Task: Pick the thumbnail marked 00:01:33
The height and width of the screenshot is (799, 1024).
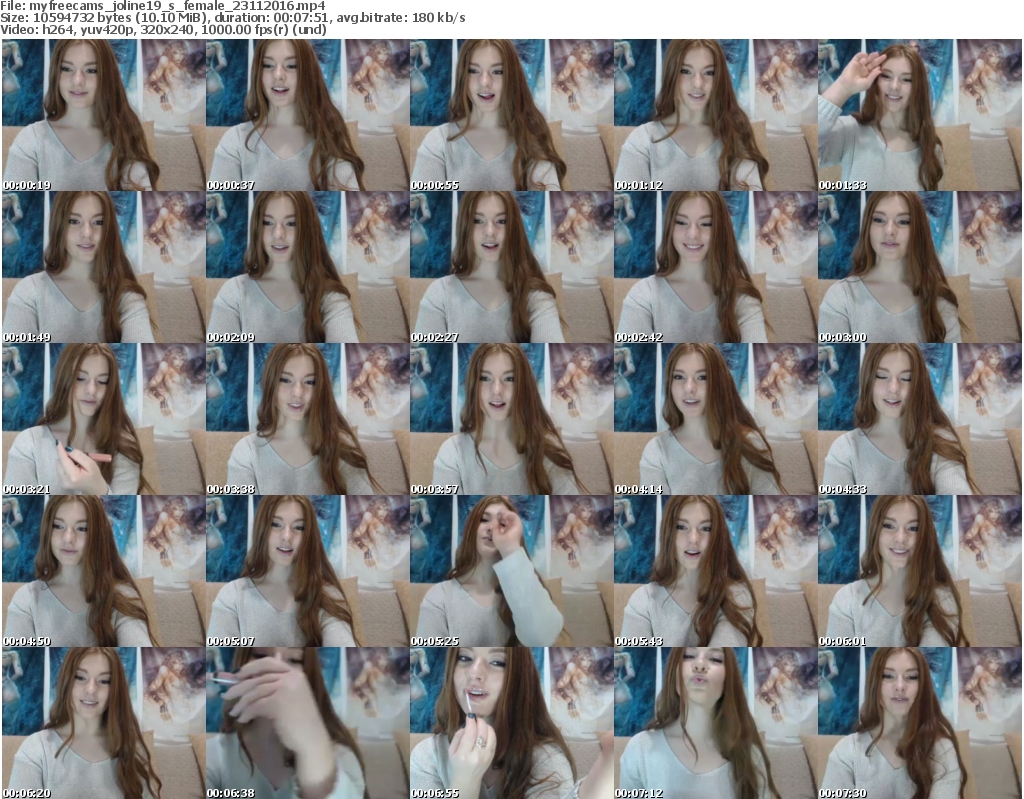Action: (920, 115)
